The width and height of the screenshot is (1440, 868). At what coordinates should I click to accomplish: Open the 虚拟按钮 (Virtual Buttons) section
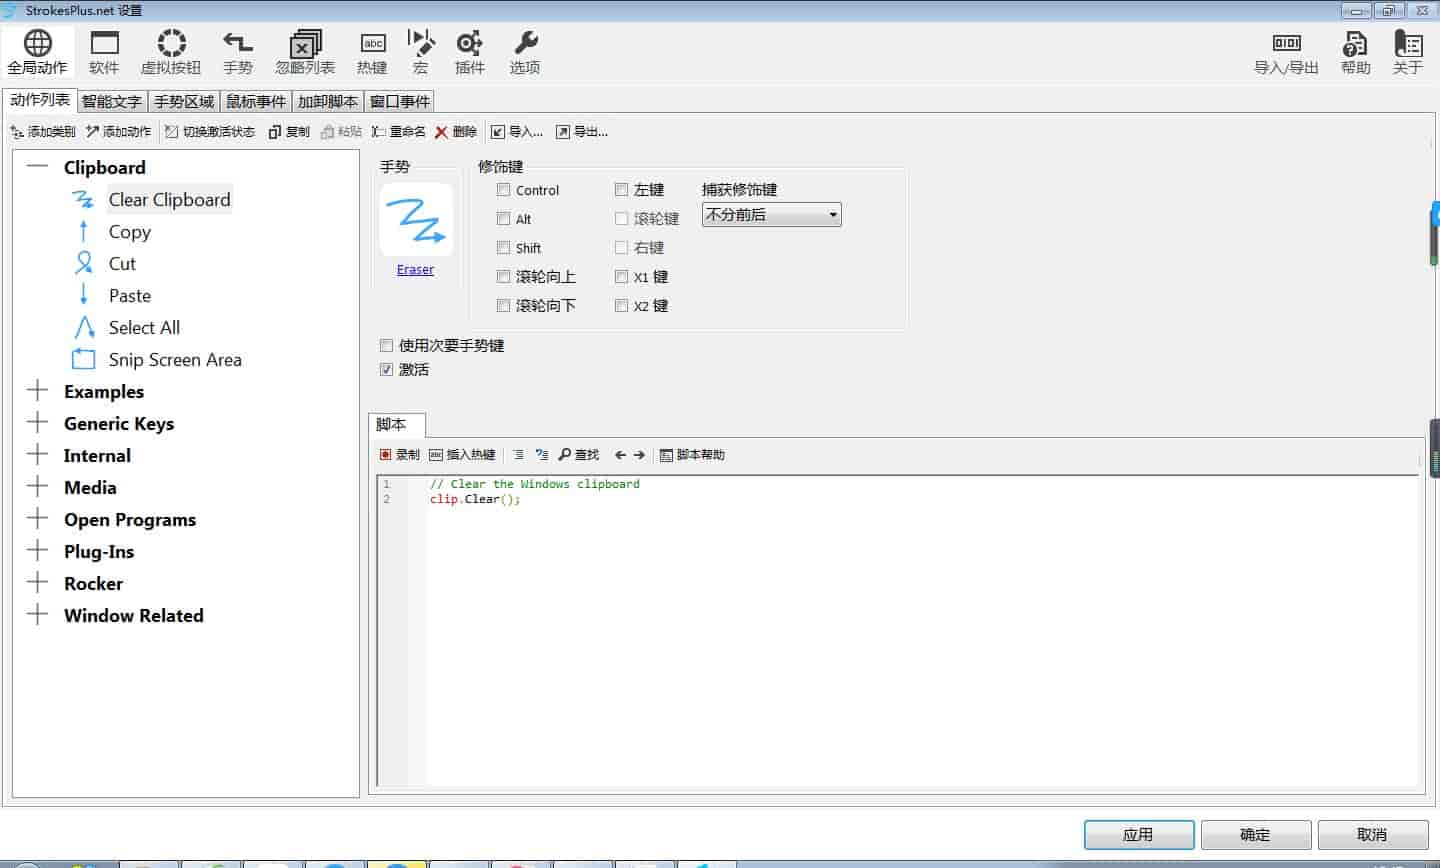(x=171, y=52)
